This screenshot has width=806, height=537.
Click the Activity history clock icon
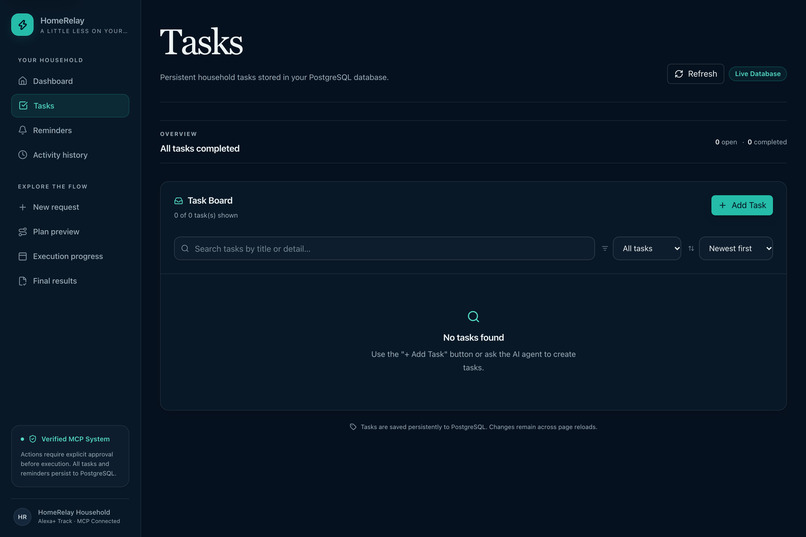23,155
